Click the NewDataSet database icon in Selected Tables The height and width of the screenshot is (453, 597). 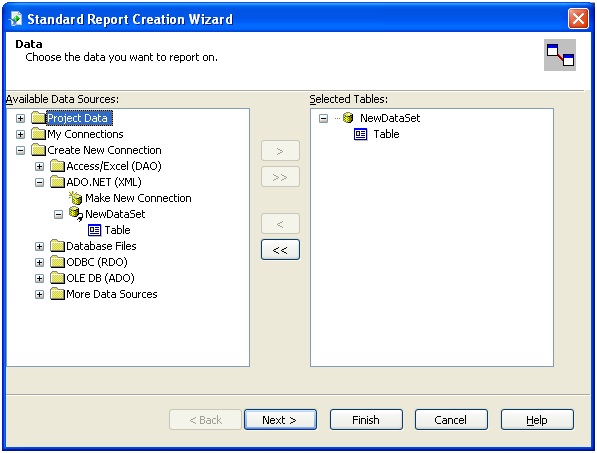coord(348,118)
